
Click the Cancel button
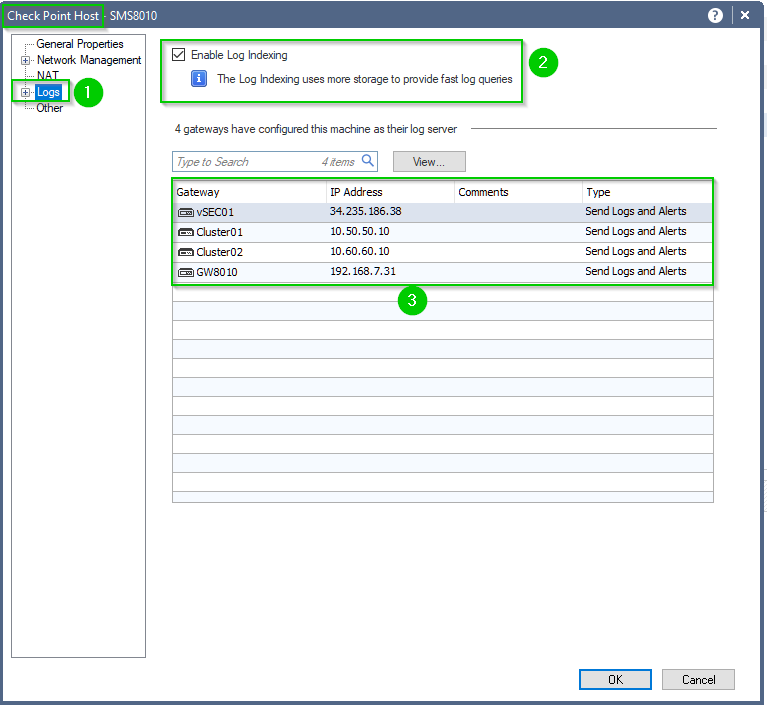click(x=698, y=680)
